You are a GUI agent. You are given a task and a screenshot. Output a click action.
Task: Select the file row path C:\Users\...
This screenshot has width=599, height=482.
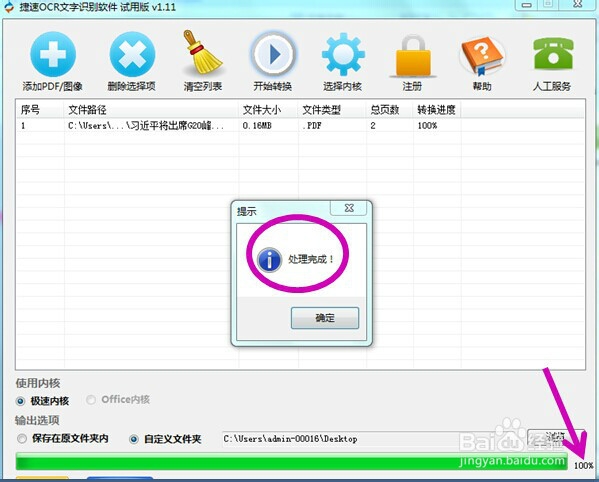point(146,126)
